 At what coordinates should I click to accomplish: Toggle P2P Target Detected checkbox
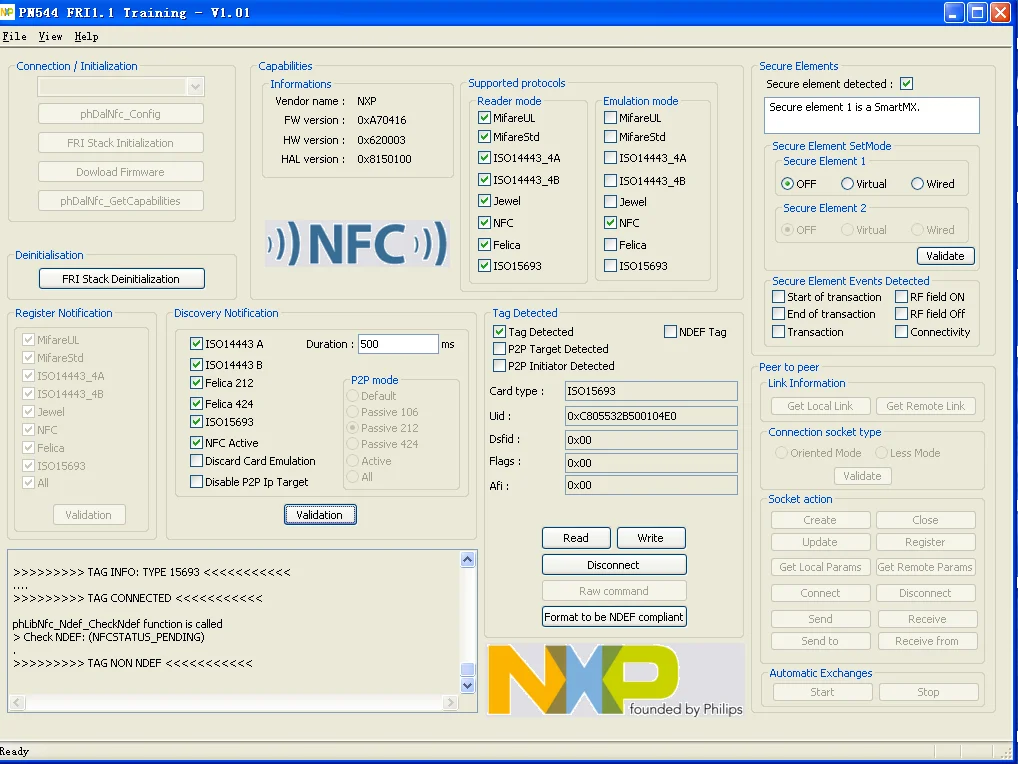pyautogui.click(x=499, y=349)
